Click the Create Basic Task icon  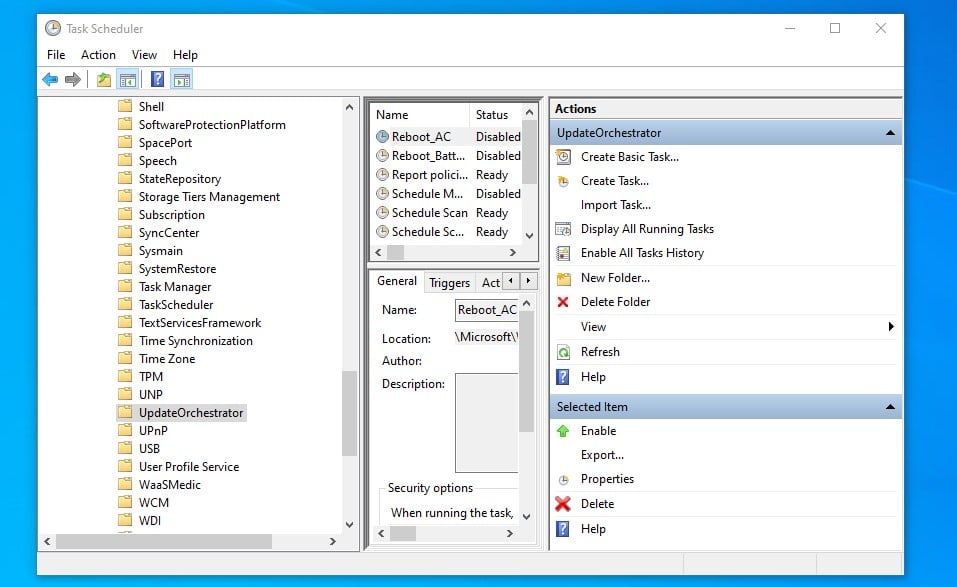pos(563,157)
